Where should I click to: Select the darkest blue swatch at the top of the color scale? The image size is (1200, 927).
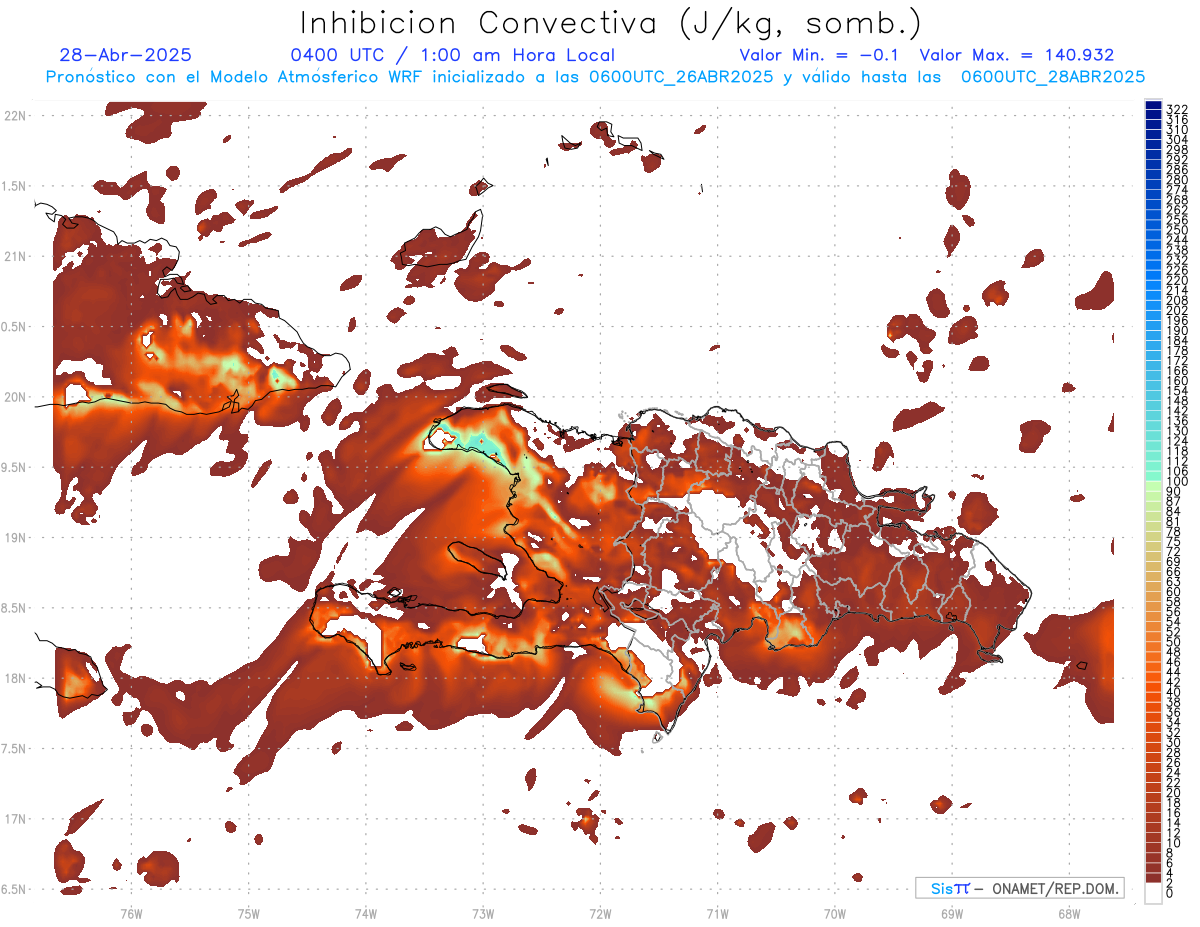tap(1153, 104)
